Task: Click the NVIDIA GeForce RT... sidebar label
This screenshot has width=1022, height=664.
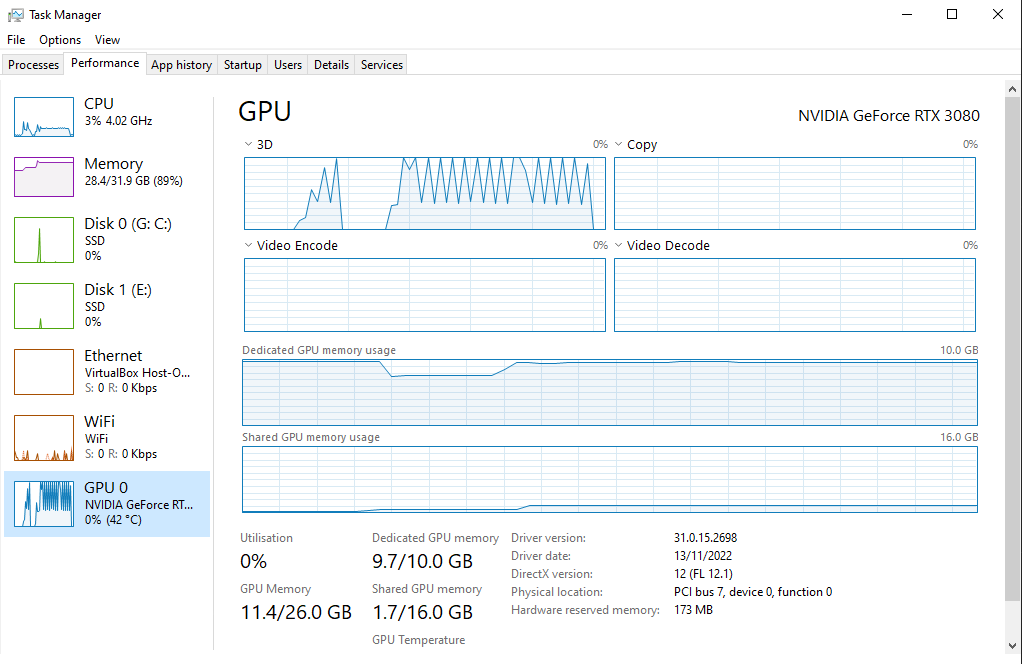Action: pyautogui.click(x=139, y=504)
